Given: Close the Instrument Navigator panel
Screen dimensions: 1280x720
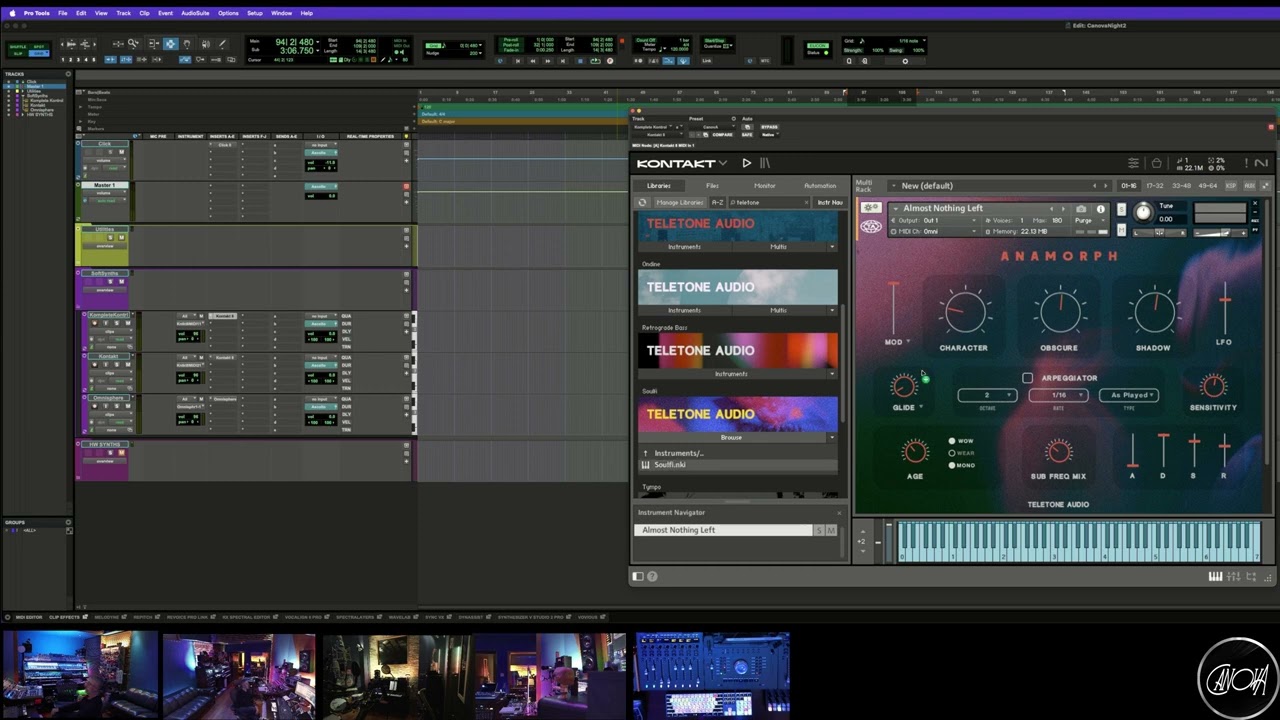Looking at the screenshot, I should point(838,513).
